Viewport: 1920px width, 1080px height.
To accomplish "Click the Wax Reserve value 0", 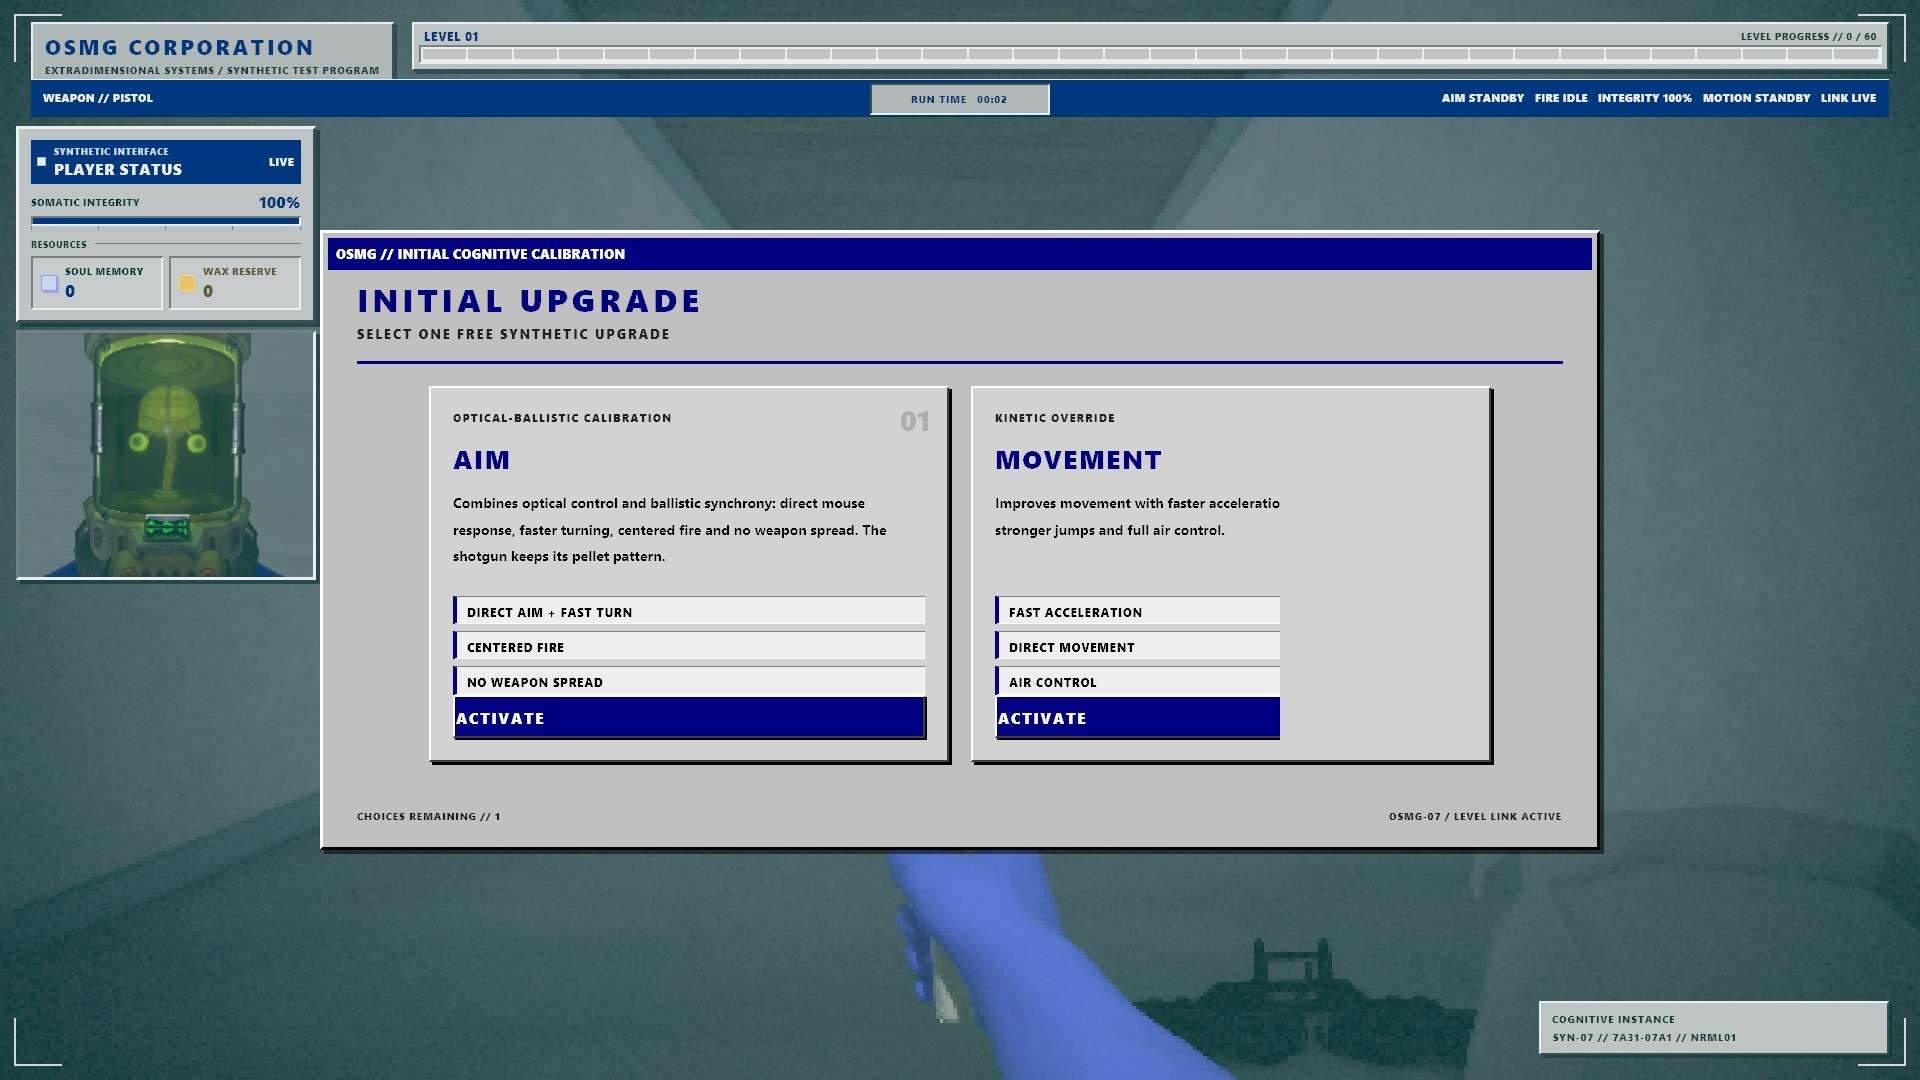I will [x=208, y=292].
